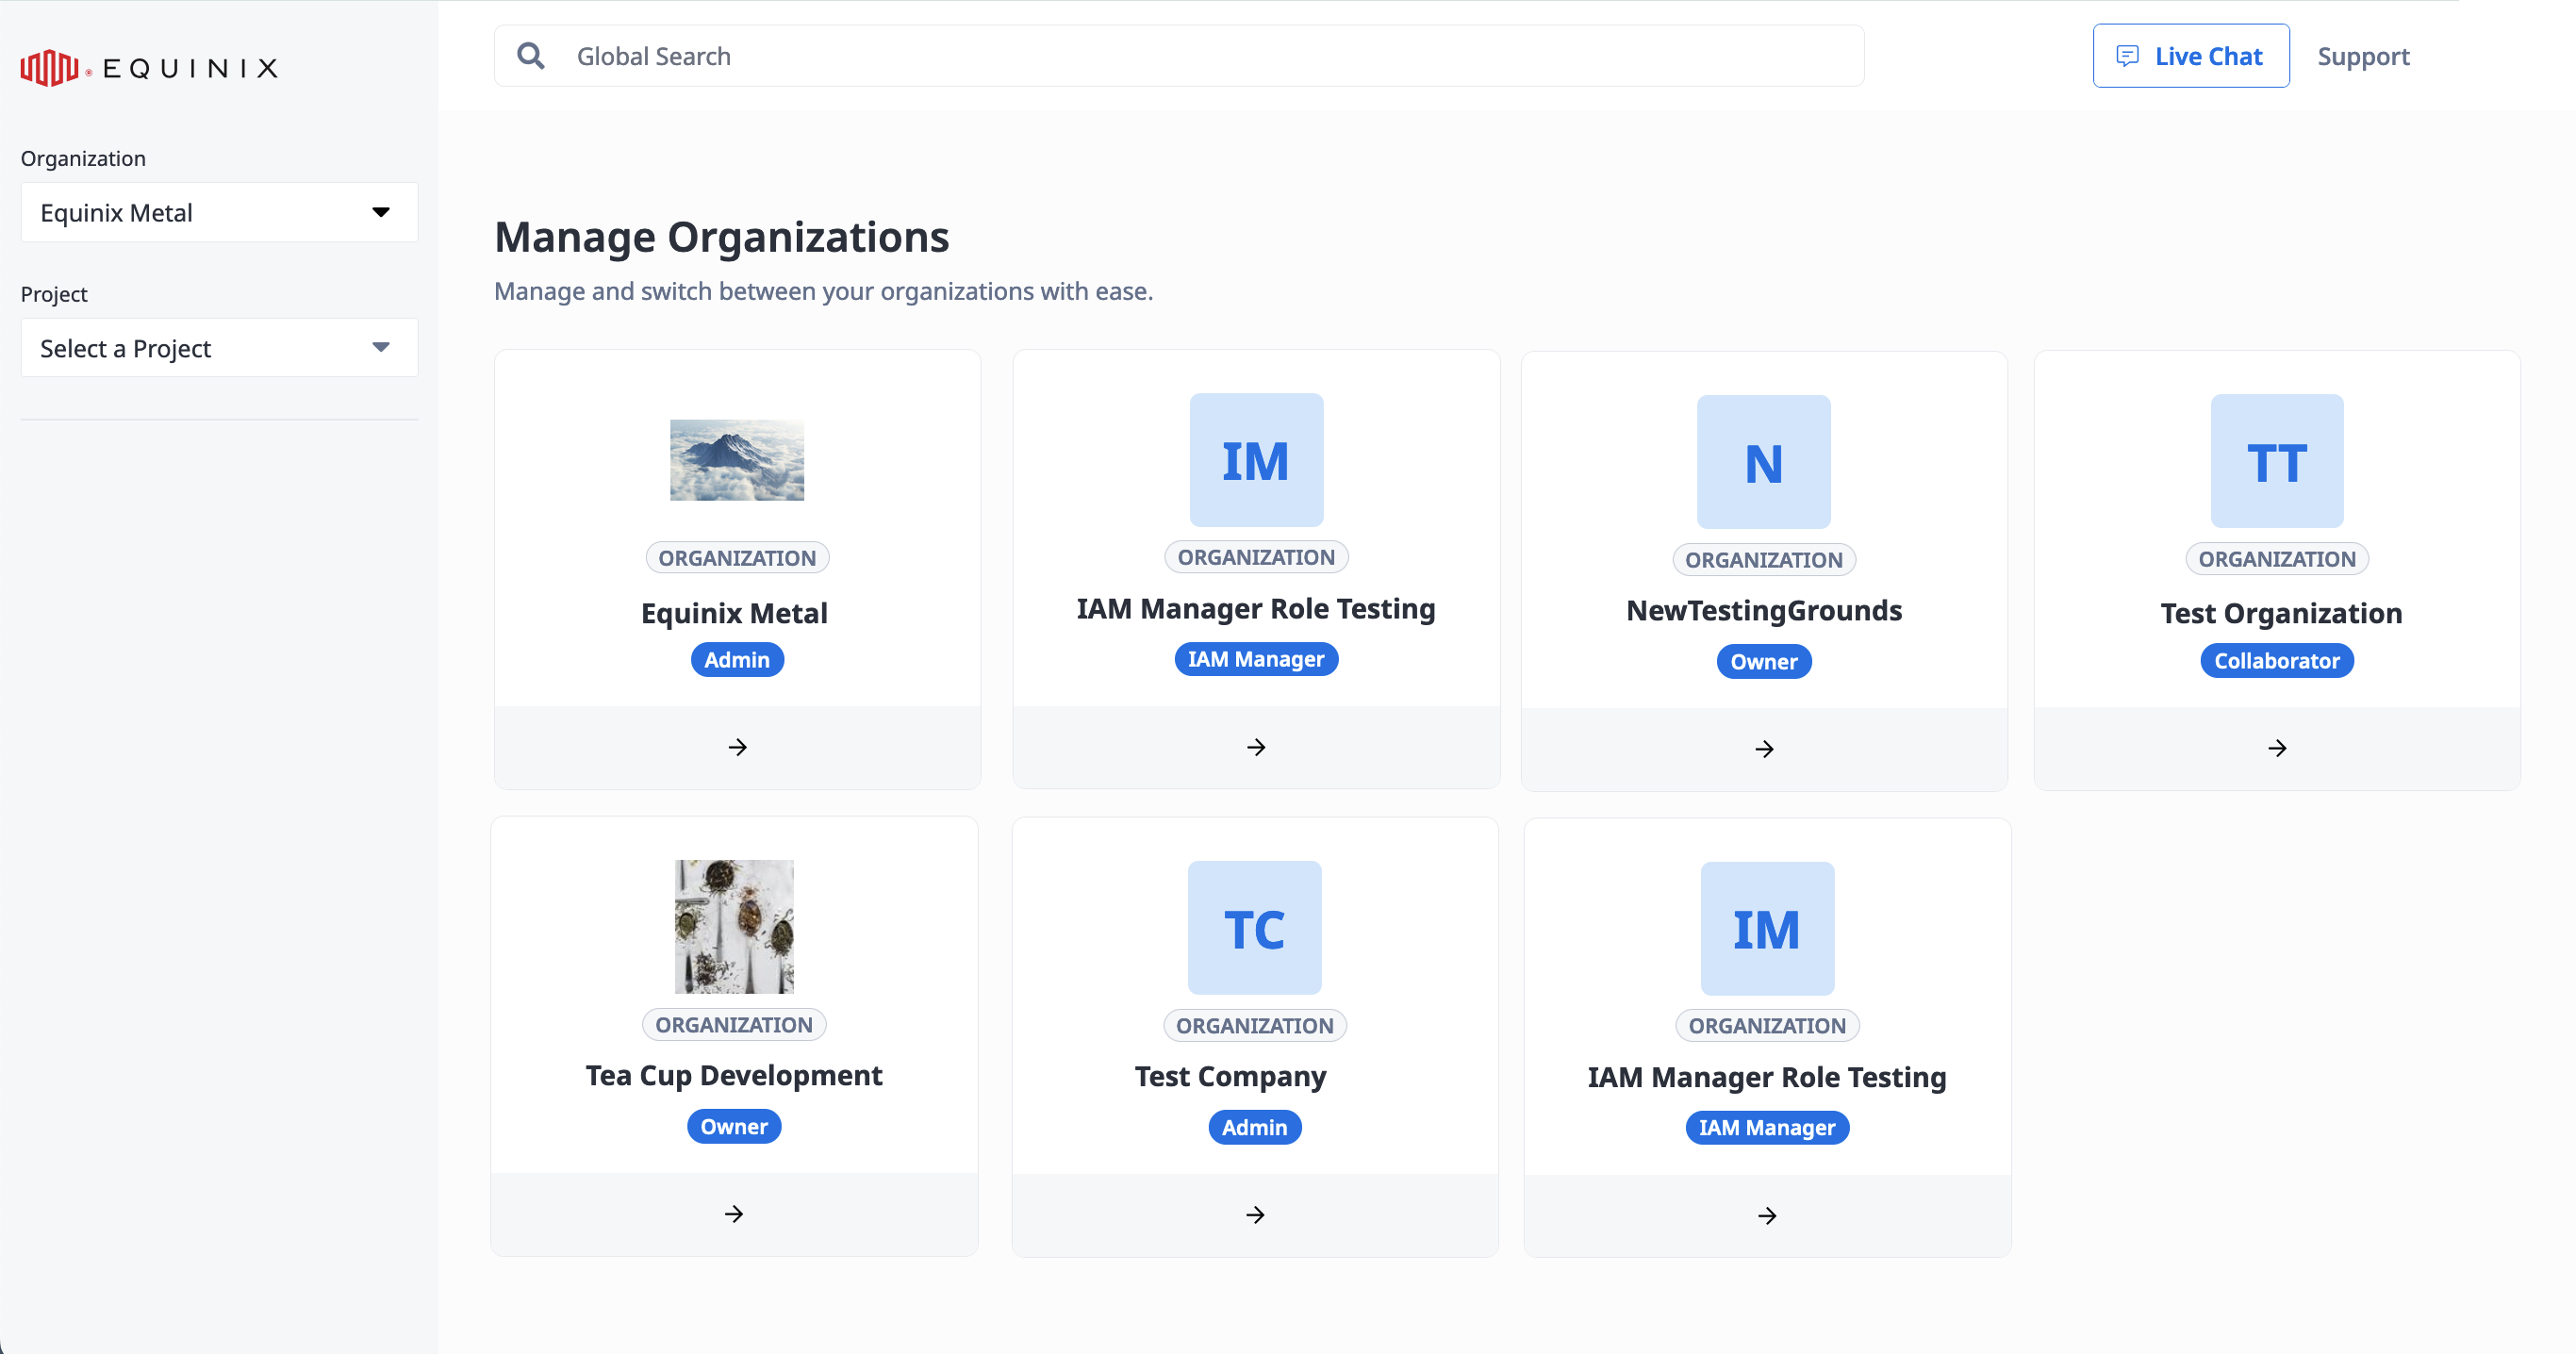
Task: Click the Tea Cup Development name
Action: point(734,1076)
